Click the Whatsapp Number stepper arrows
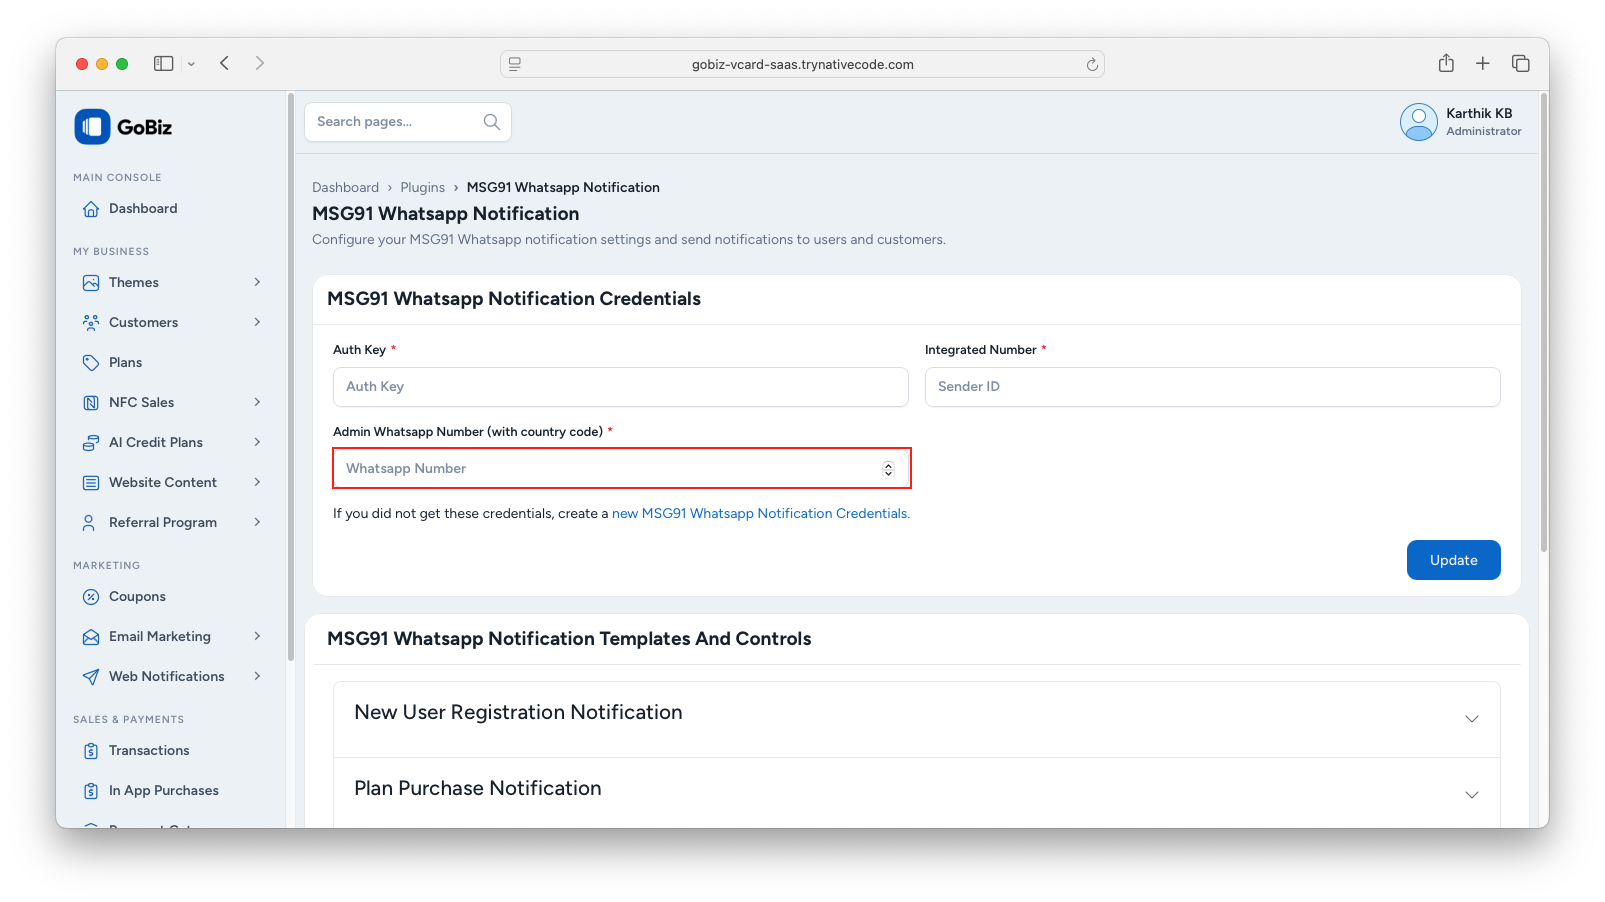The width and height of the screenshot is (1605, 902). click(888, 469)
